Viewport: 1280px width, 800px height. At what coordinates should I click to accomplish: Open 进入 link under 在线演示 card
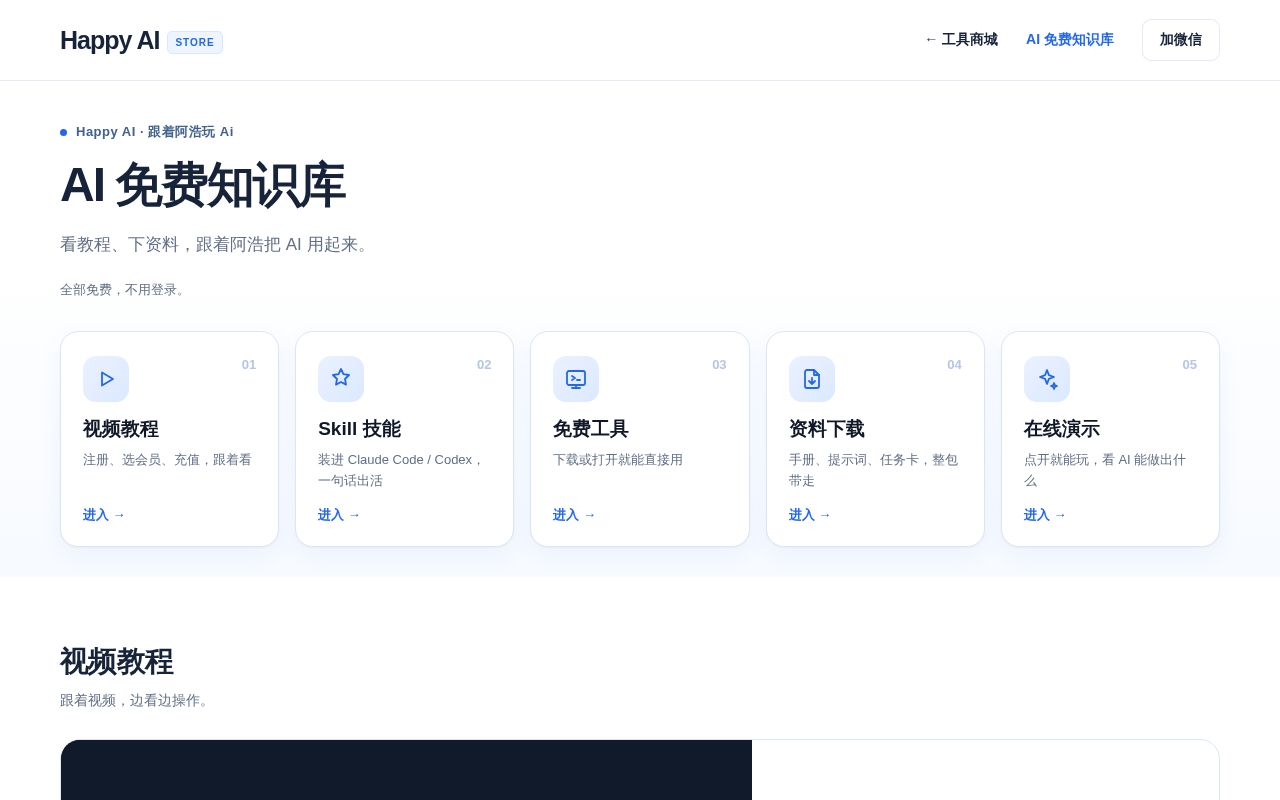(x=1045, y=515)
